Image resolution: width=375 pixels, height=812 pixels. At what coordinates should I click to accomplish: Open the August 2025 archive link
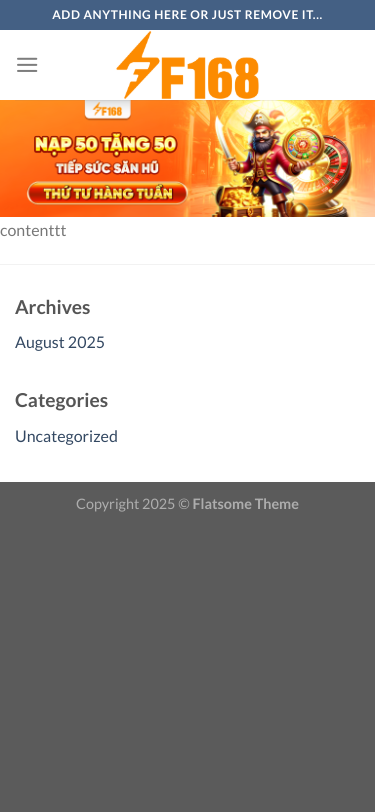coord(60,342)
